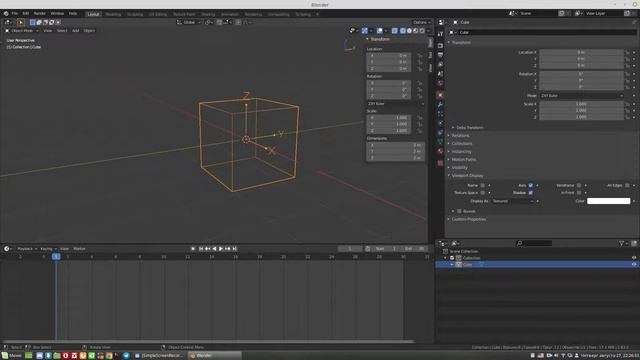Open the viewport View menu
This screenshot has width=640, height=360.
point(47,31)
